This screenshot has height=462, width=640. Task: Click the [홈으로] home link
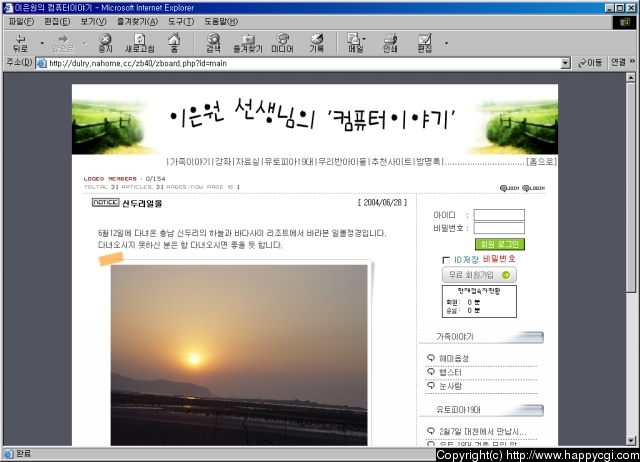click(541, 162)
